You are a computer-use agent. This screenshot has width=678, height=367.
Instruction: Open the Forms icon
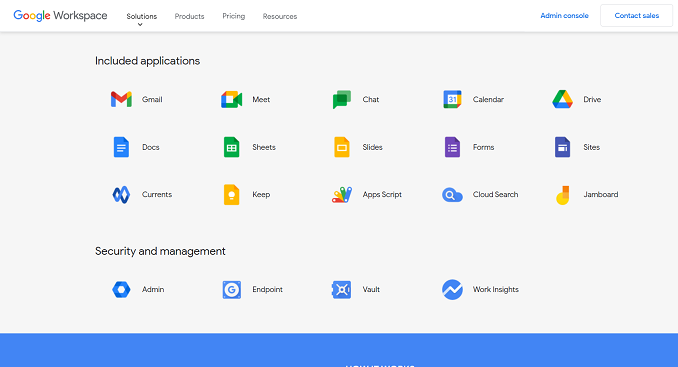(x=452, y=147)
